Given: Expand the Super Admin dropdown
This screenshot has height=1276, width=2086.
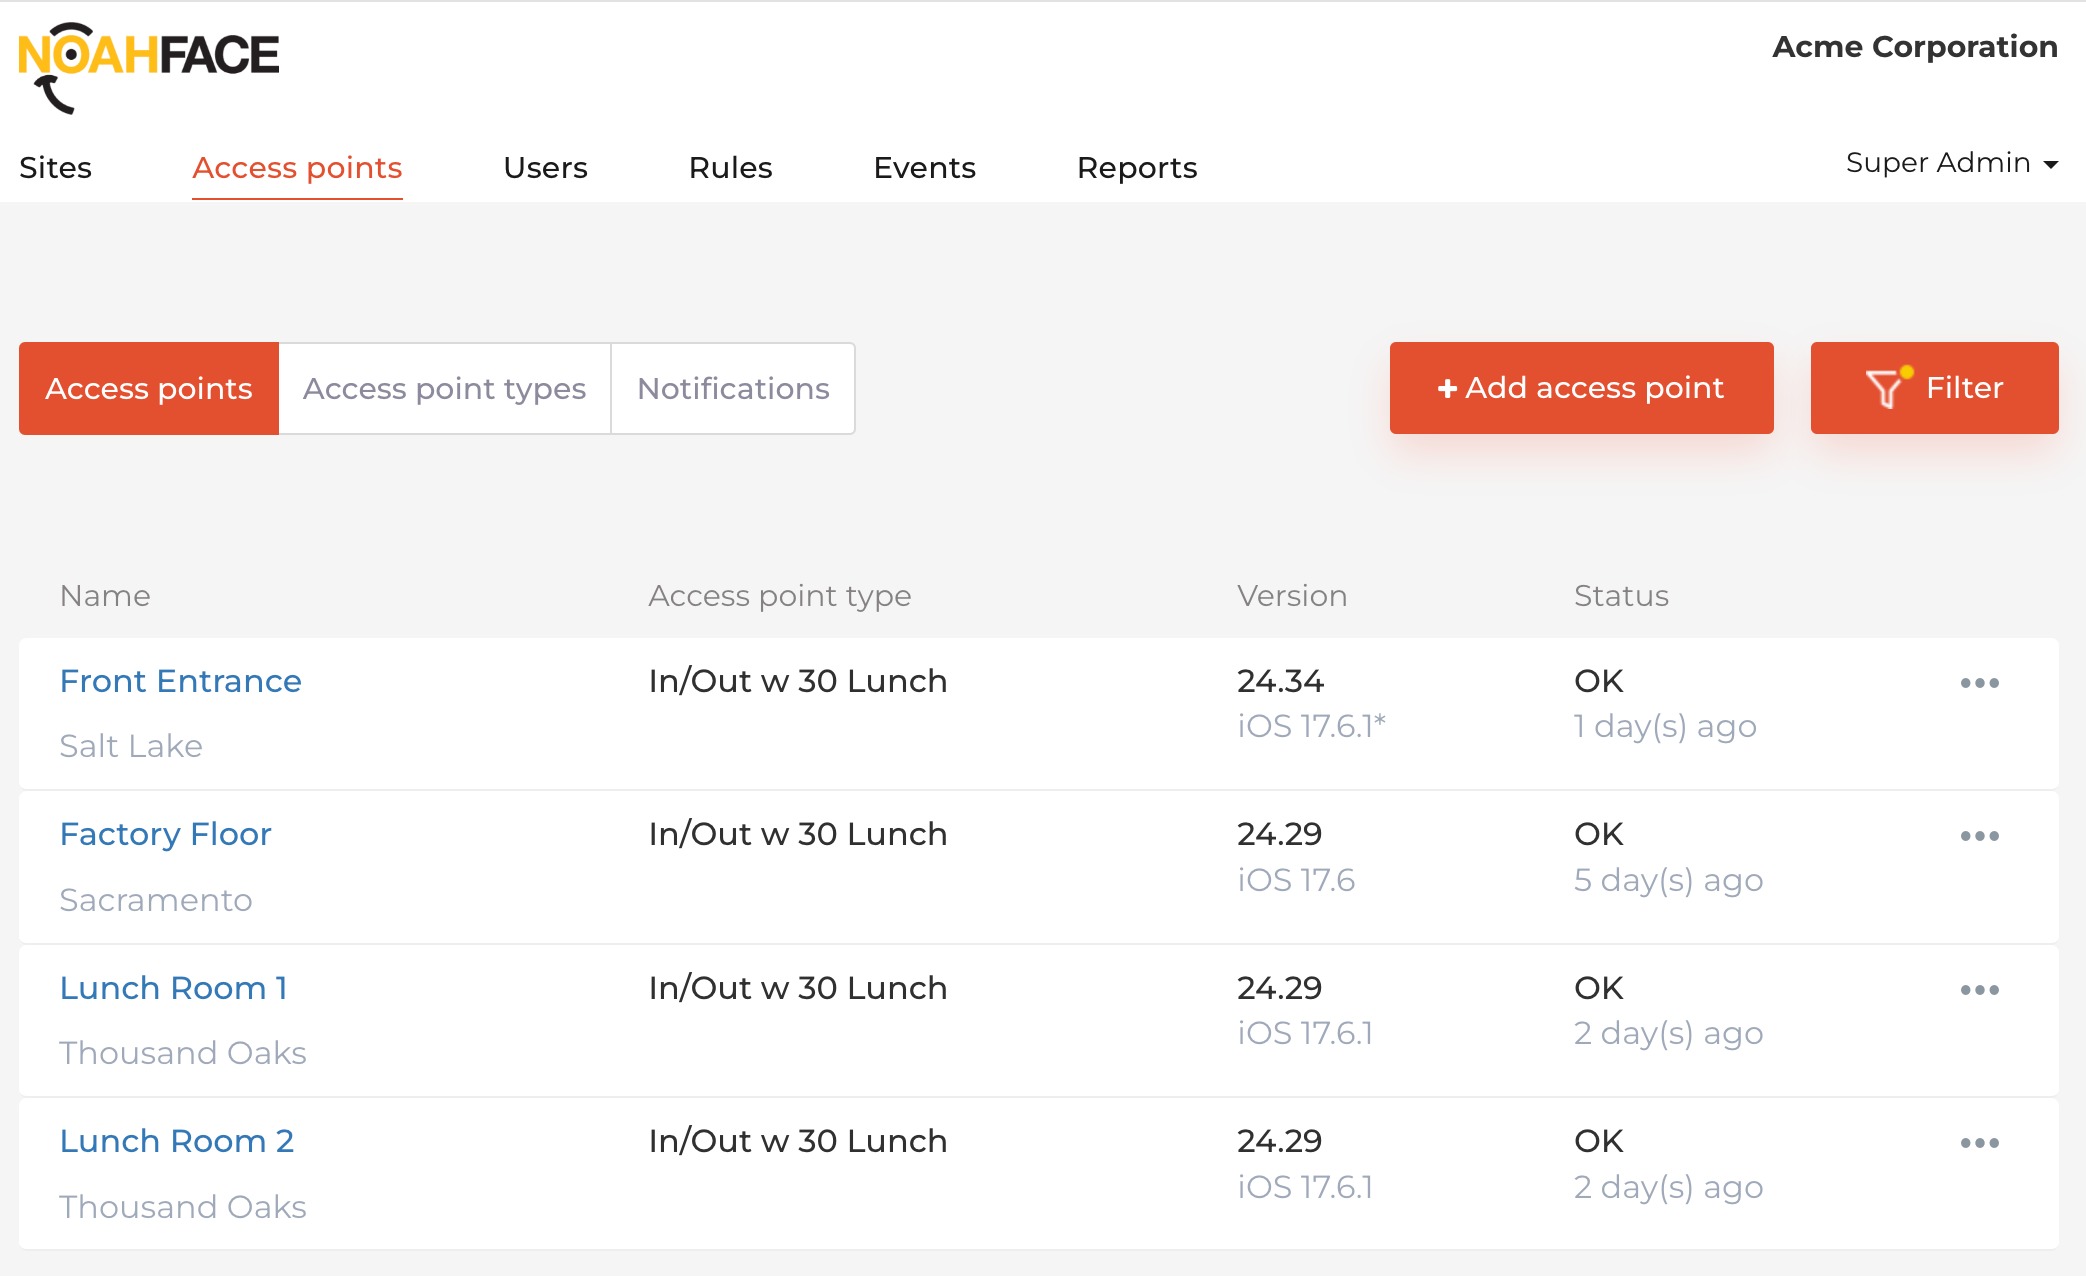Looking at the screenshot, I should pyautogui.click(x=1951, y=163).
